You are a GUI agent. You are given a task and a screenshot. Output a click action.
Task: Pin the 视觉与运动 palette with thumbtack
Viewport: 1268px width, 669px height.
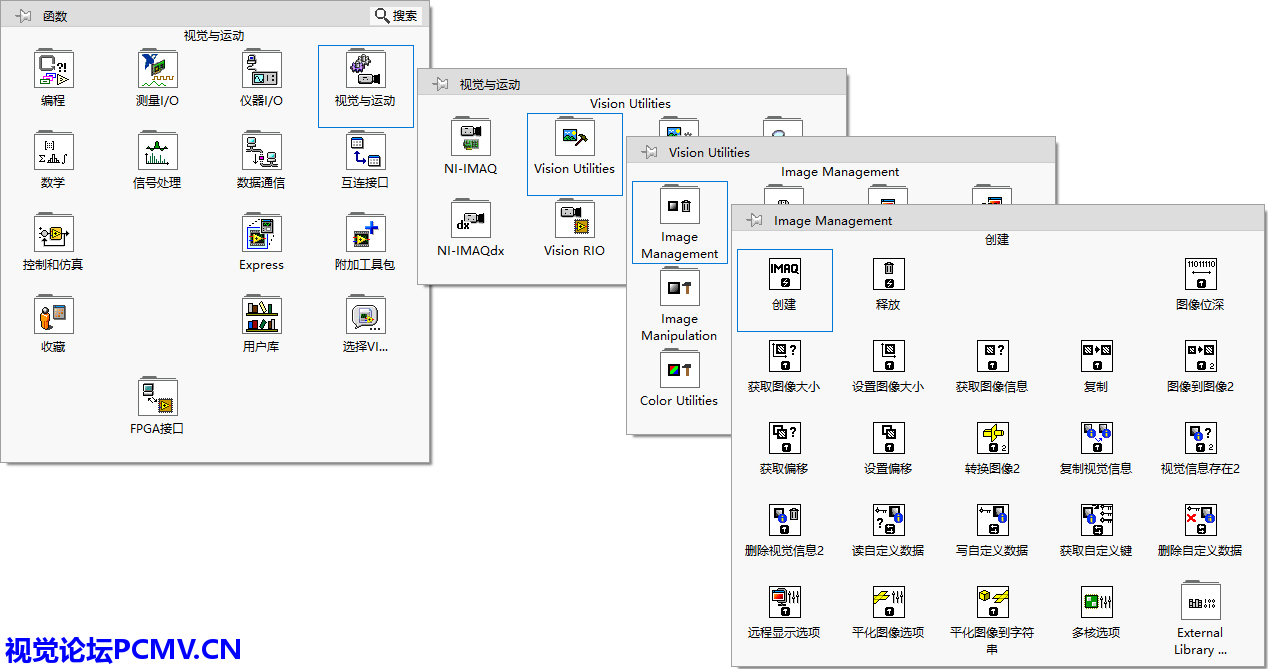coord(440,84)
